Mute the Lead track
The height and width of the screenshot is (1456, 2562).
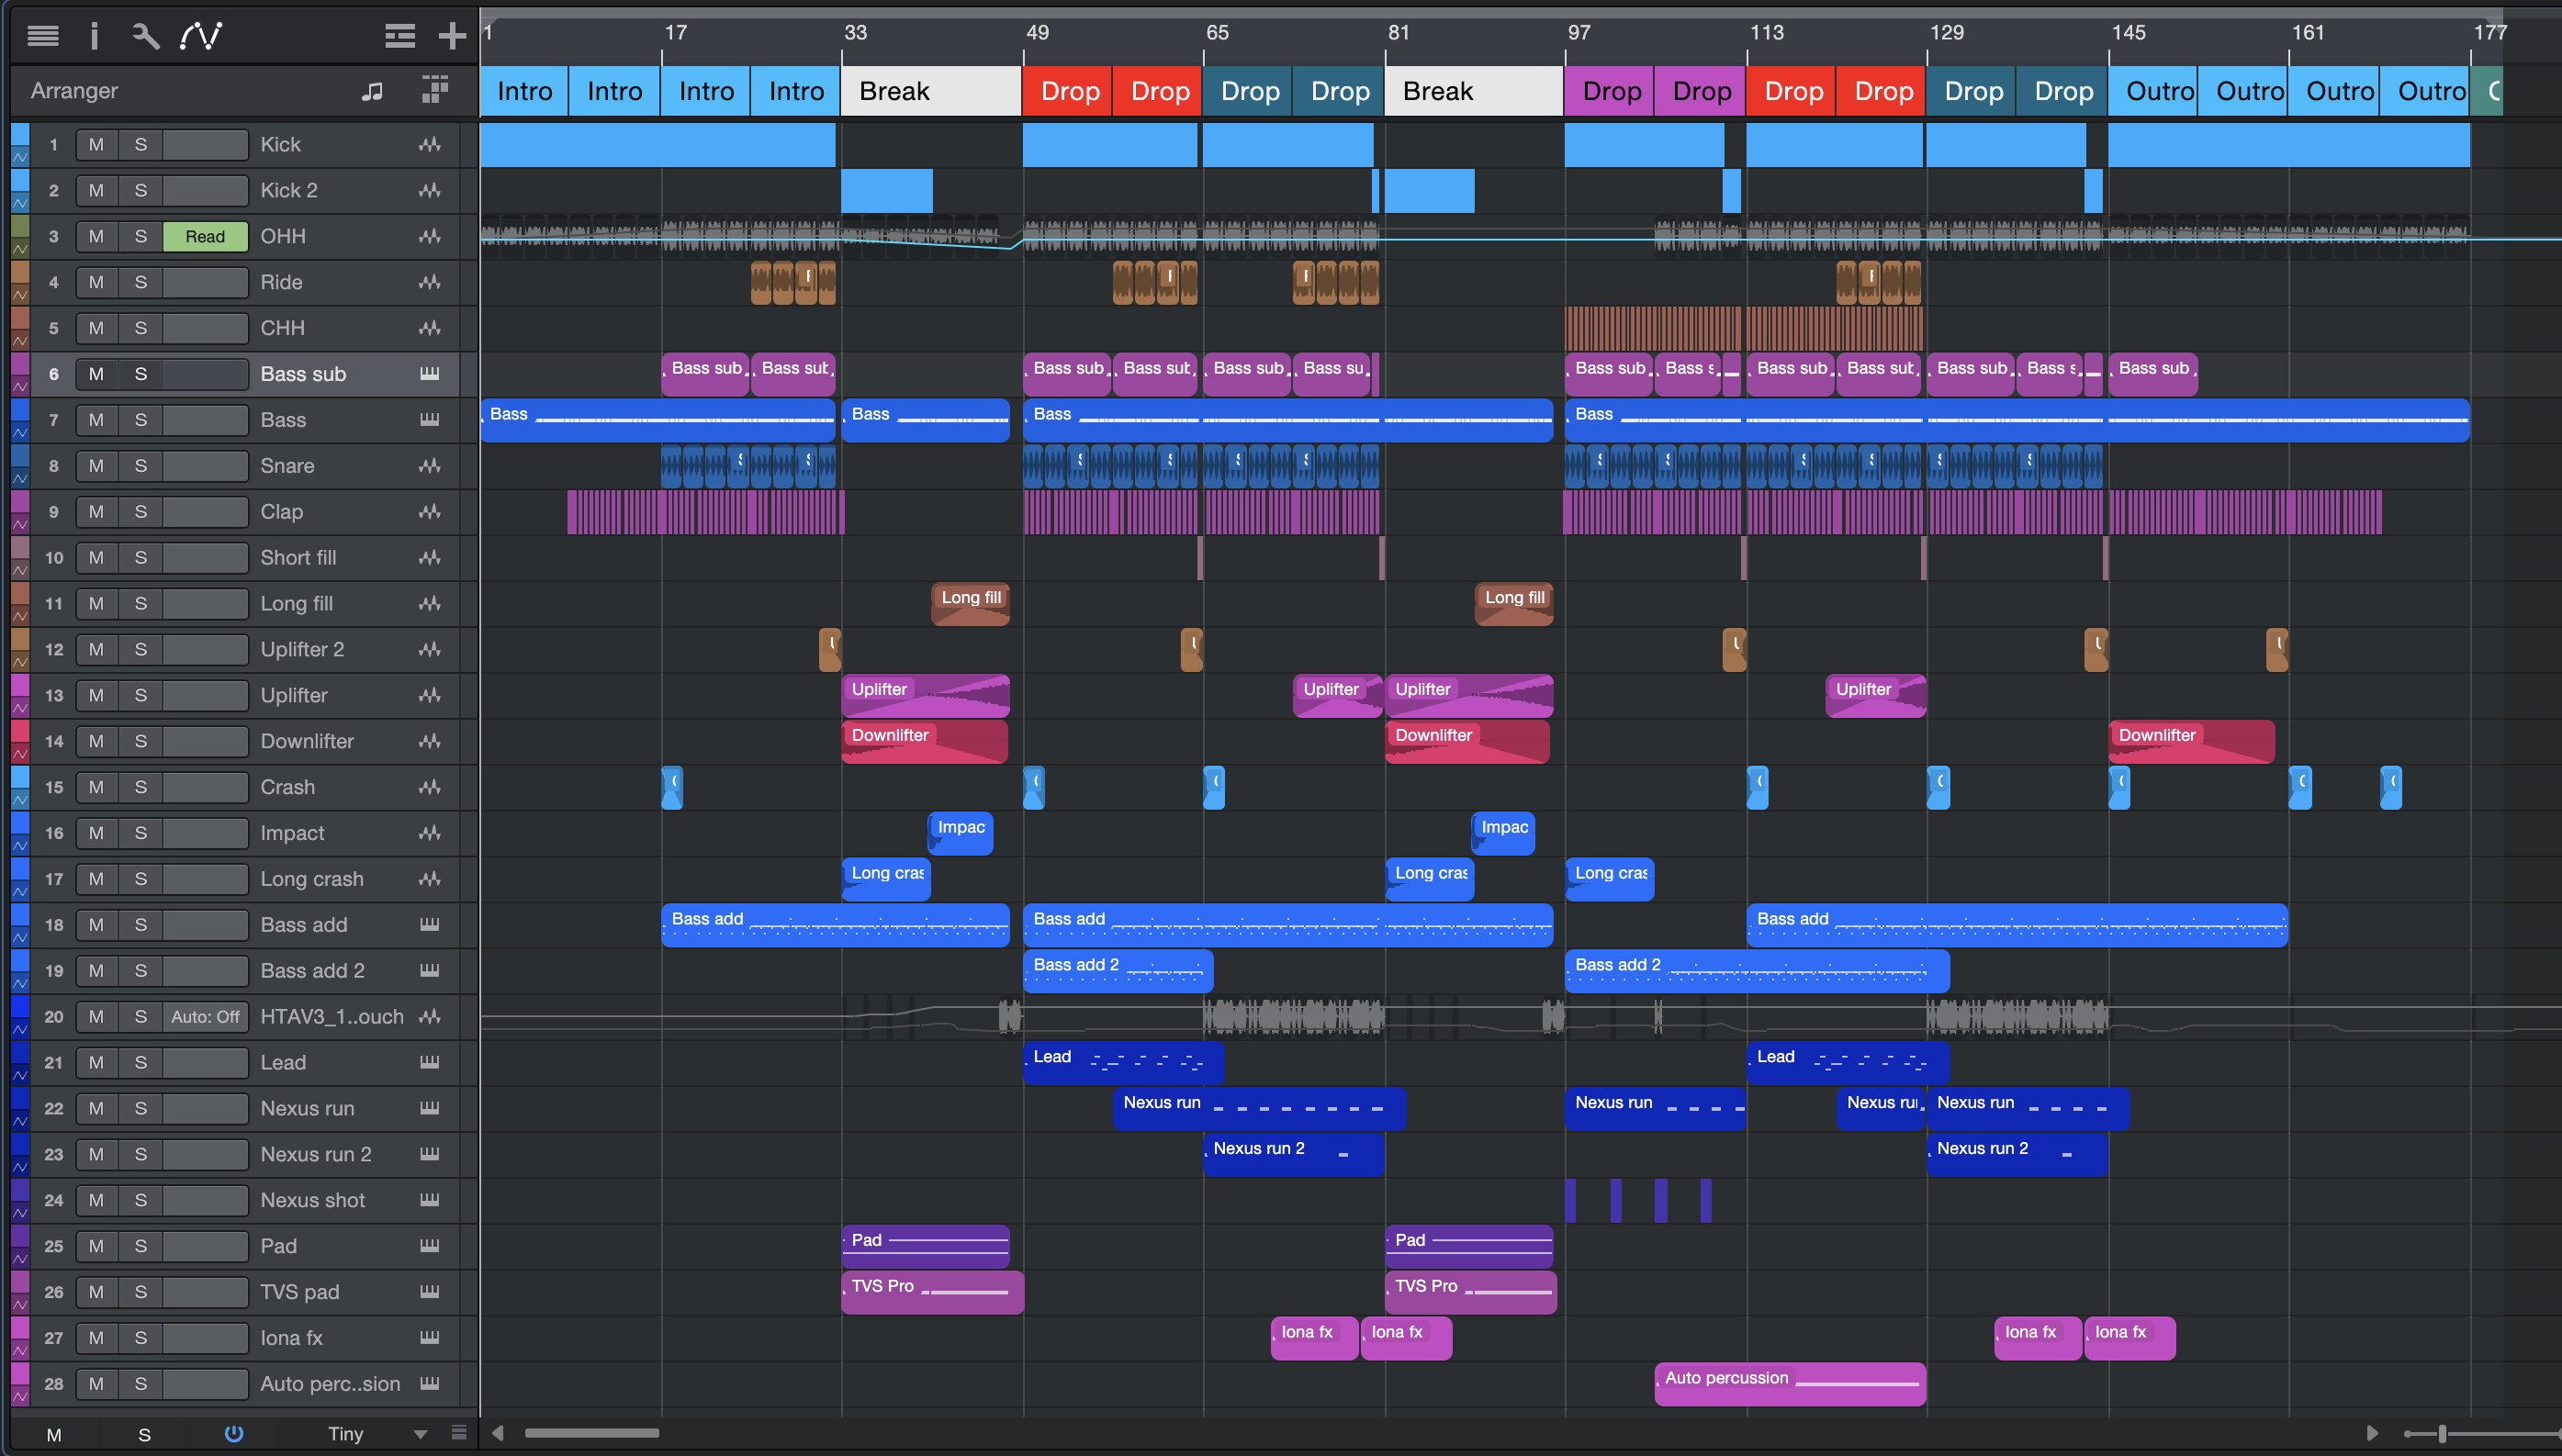96,1062
